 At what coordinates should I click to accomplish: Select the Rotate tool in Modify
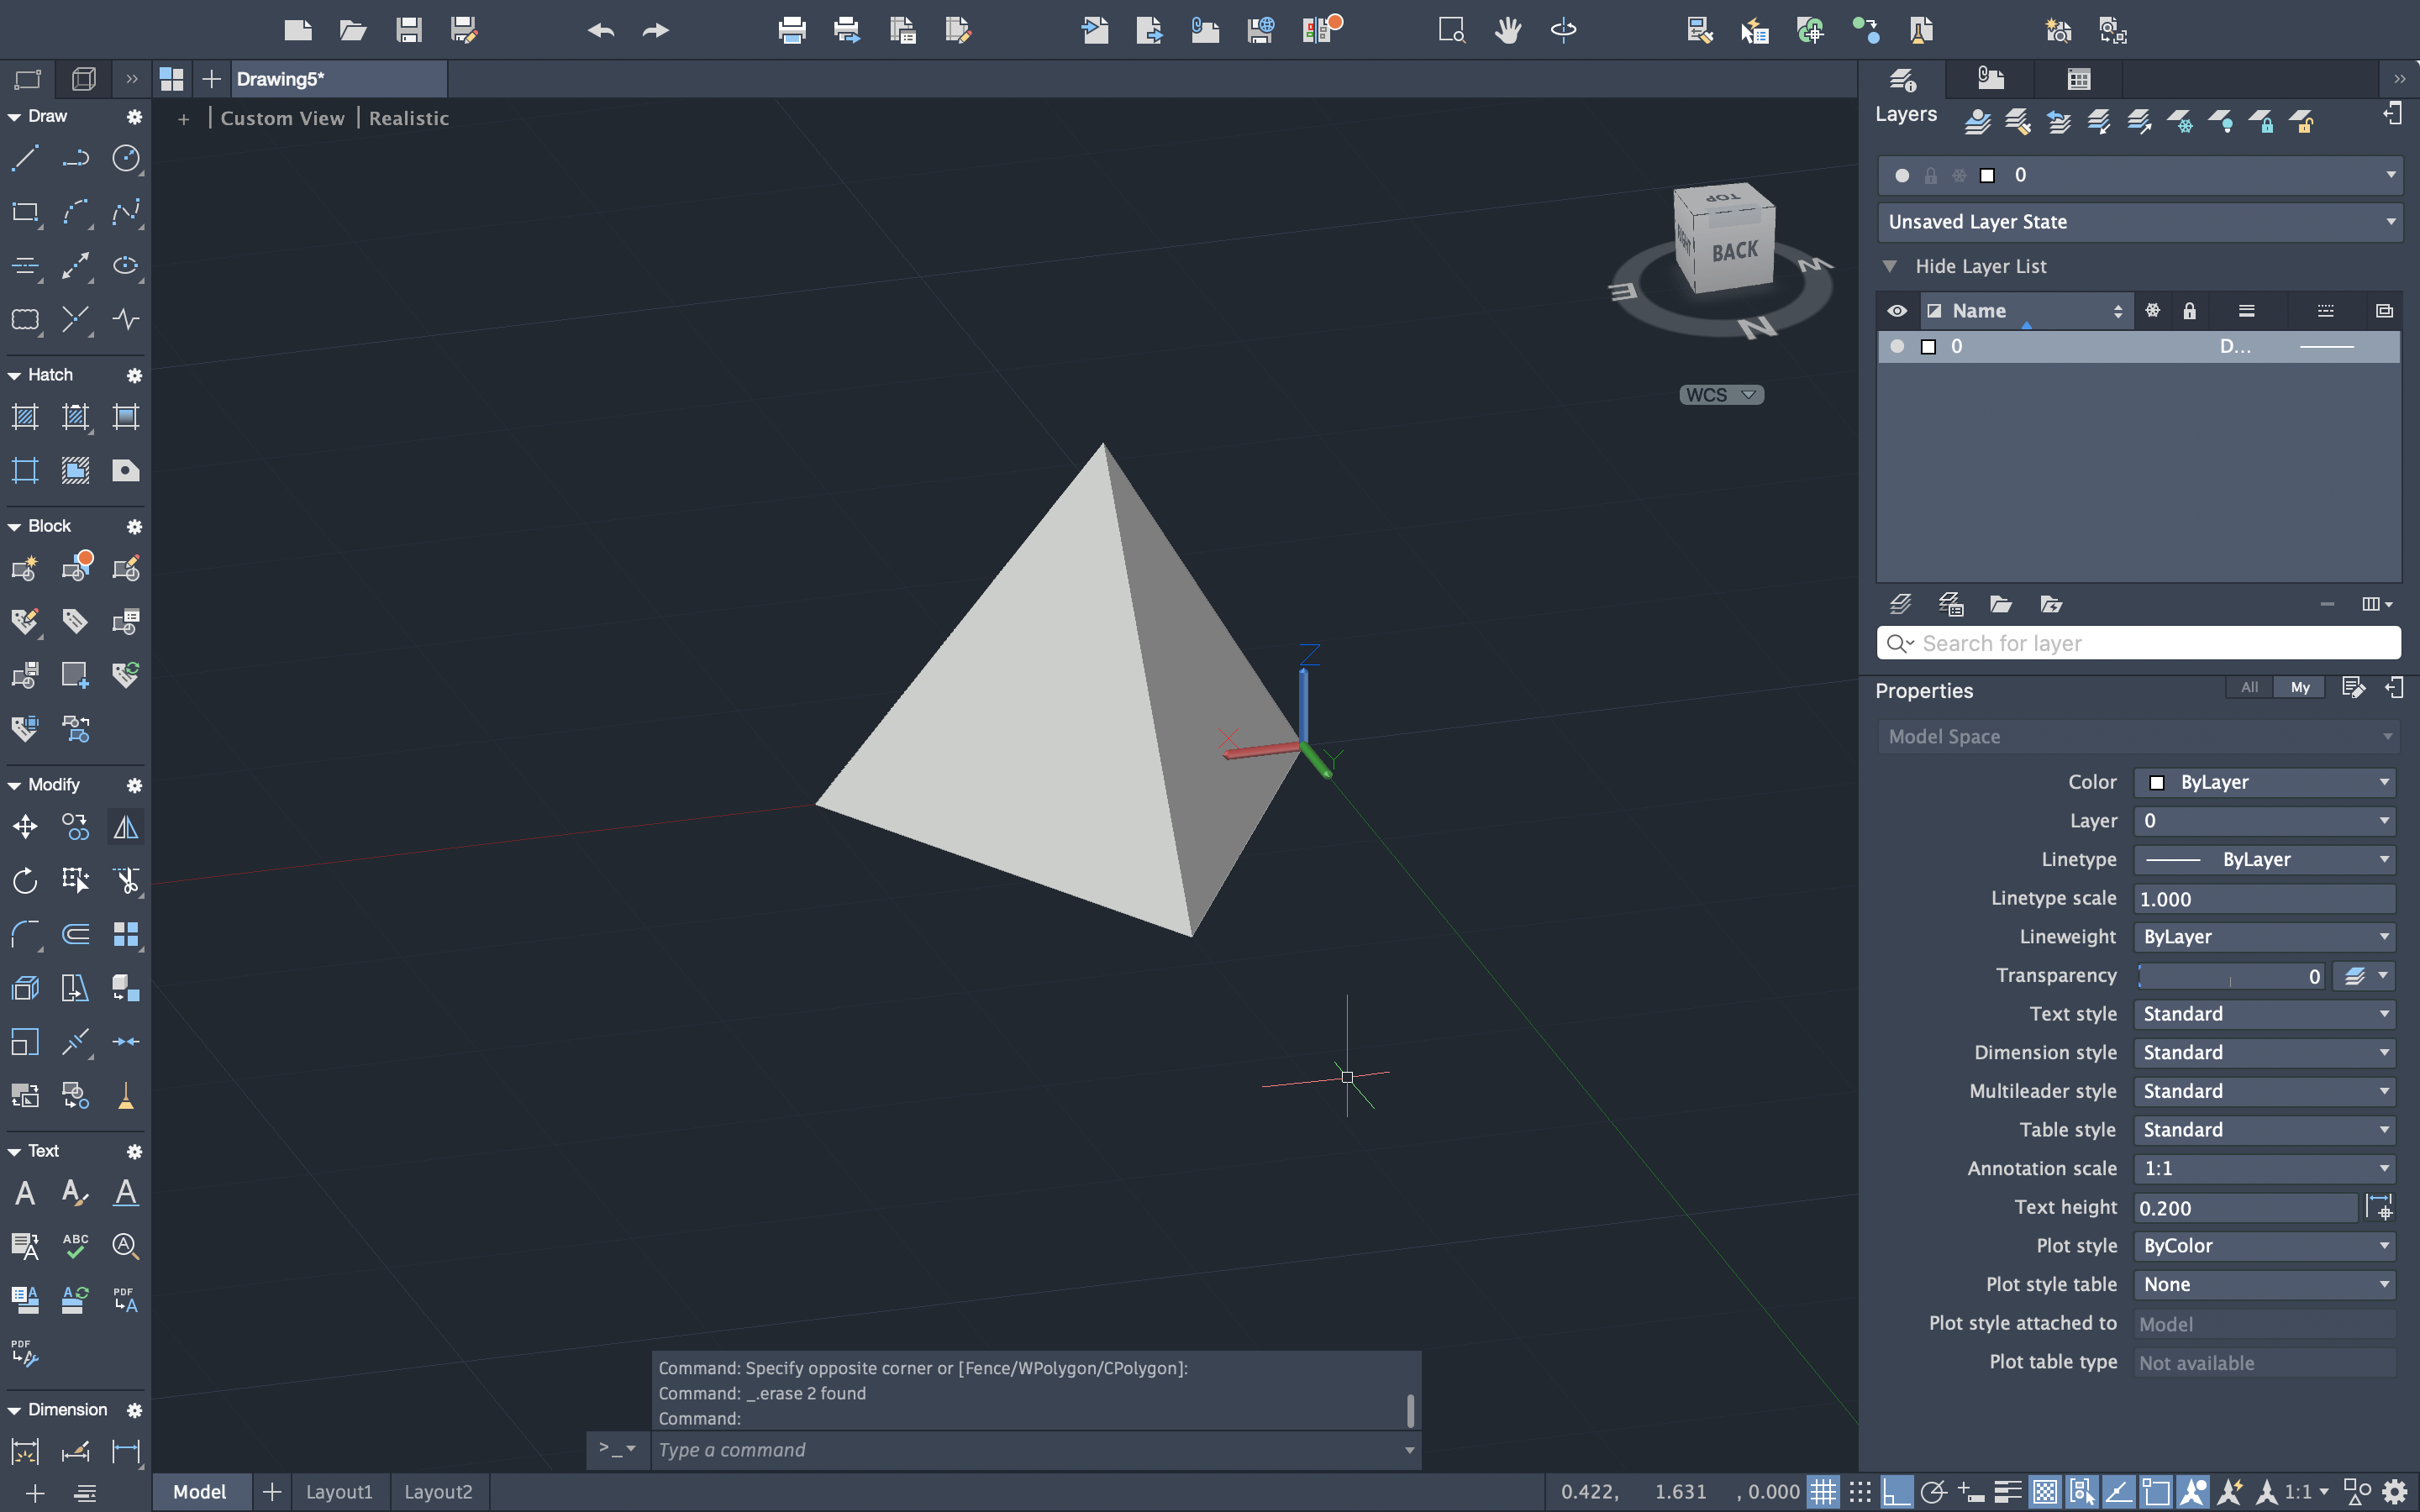point(25,881)
